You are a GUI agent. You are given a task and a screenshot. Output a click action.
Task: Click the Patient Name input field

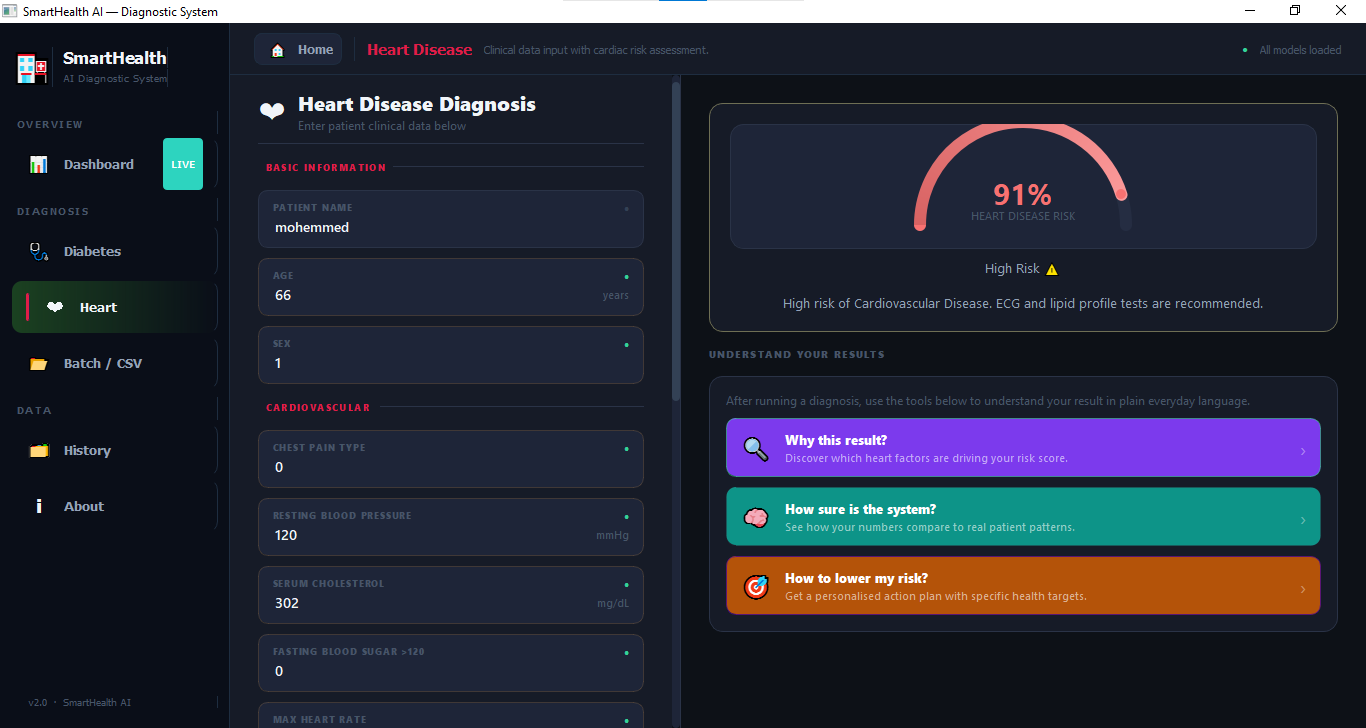(451, 219)
